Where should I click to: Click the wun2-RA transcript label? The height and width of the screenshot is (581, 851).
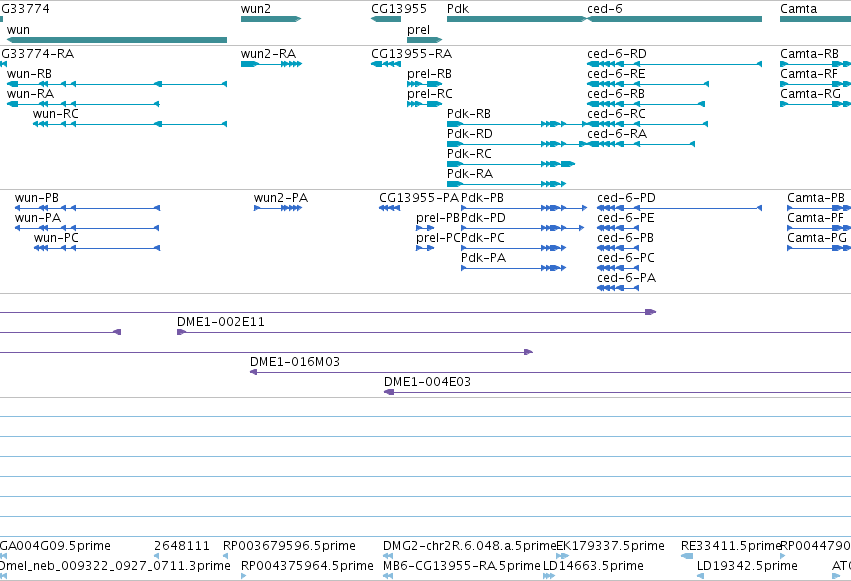click(268, 54)
